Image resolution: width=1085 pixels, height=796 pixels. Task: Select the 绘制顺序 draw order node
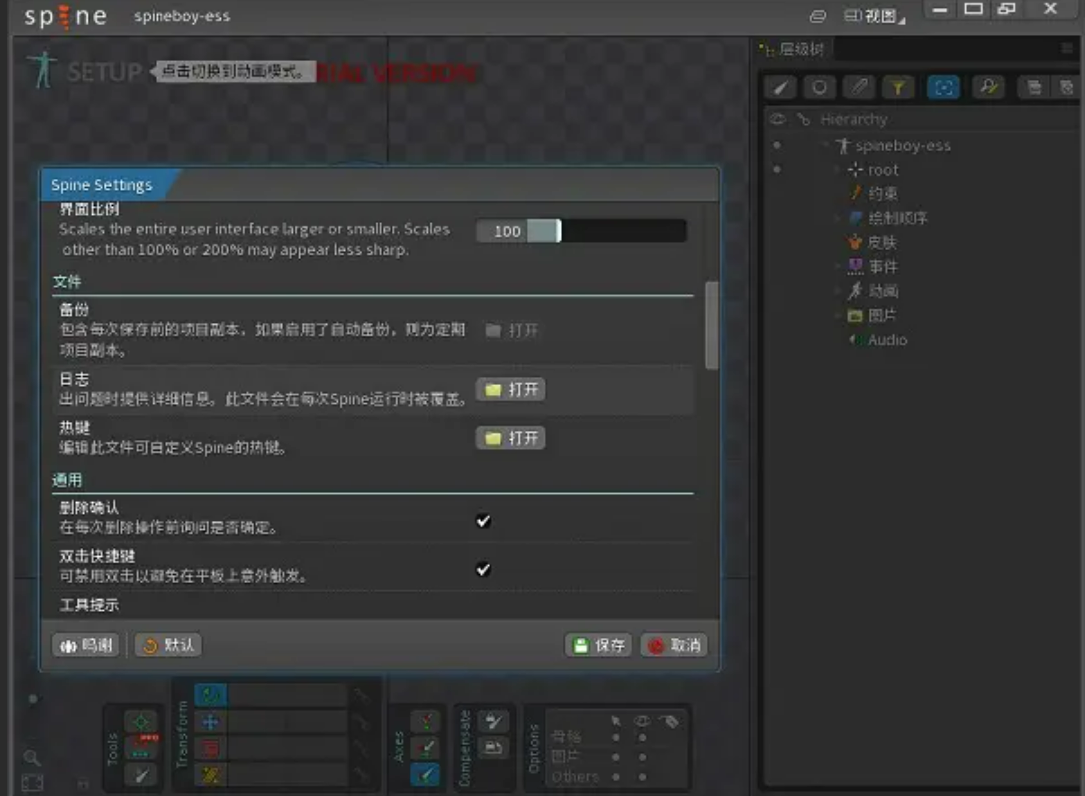(x=897, y=218)
